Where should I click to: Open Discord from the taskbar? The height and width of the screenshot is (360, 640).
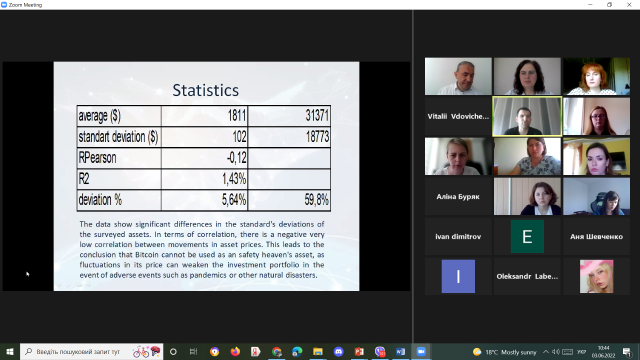pyautogui.click(x=338, y=351)
